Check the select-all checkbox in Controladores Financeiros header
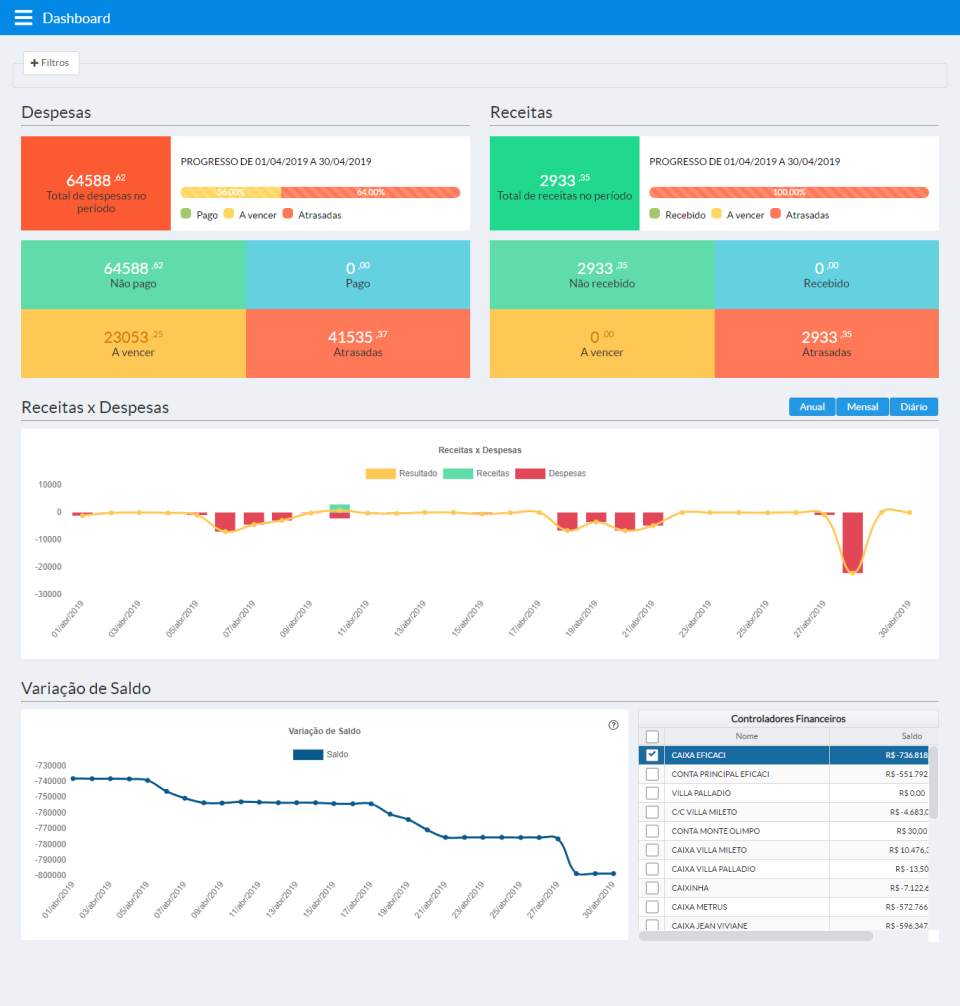960x1006 pixels. 651,735
